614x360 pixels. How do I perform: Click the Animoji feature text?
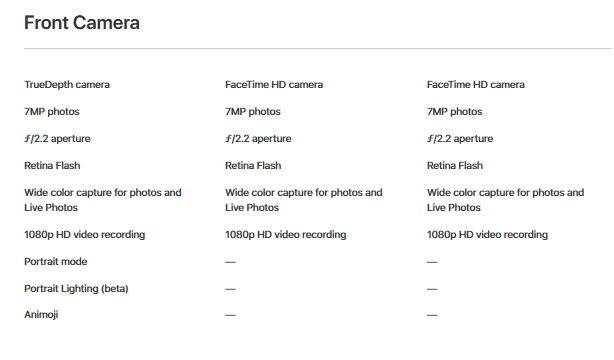[41, 315]
